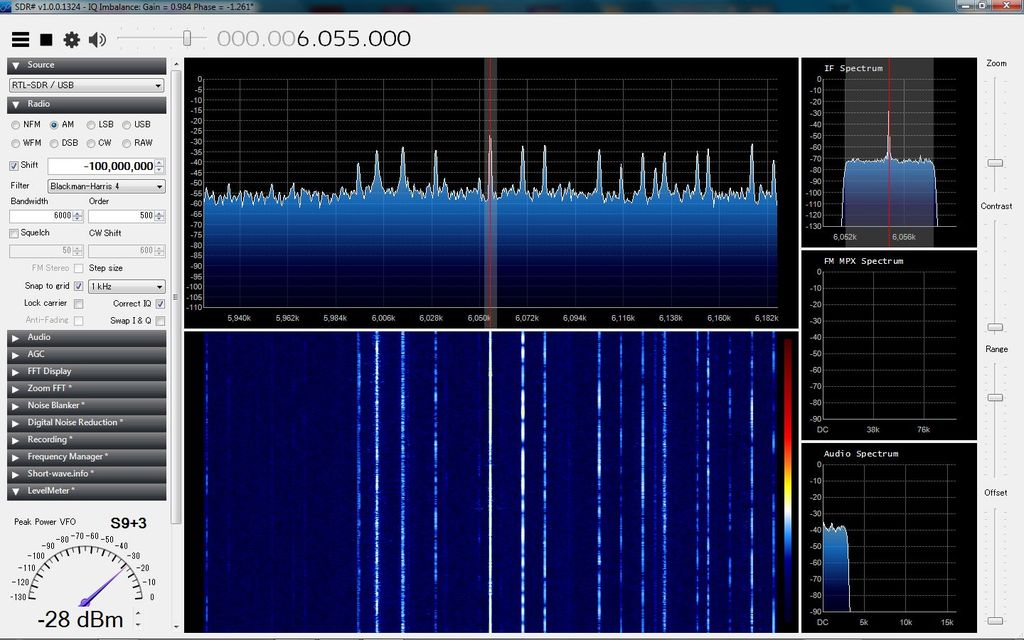This screenshot has width=1024, height=640.
Task: Expand the Zoom FFT panel
Action: (x=87, y=389)
